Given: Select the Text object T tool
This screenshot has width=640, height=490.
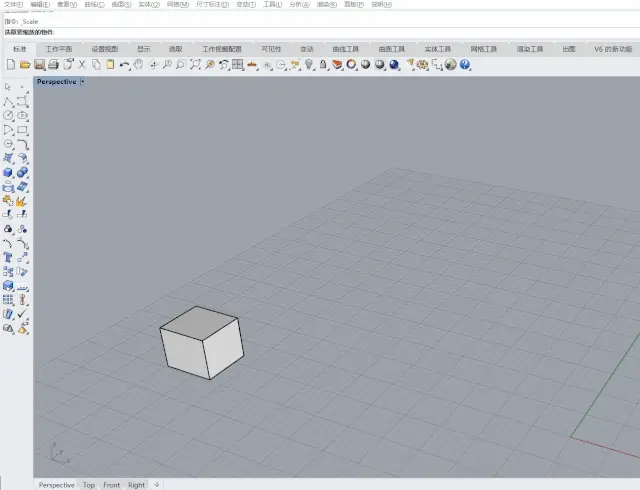Looking at the screenshot, I should click(8, 257).
